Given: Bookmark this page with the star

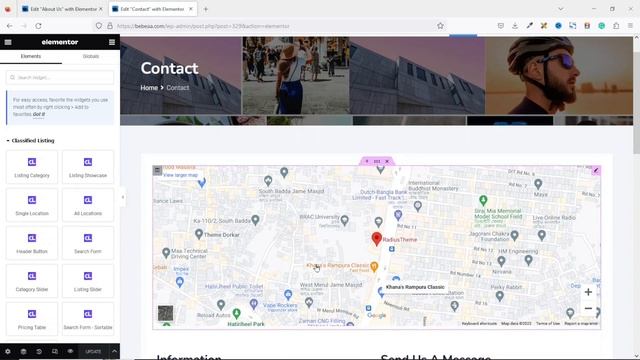Looking at the screenshot, I should (440, 26).
